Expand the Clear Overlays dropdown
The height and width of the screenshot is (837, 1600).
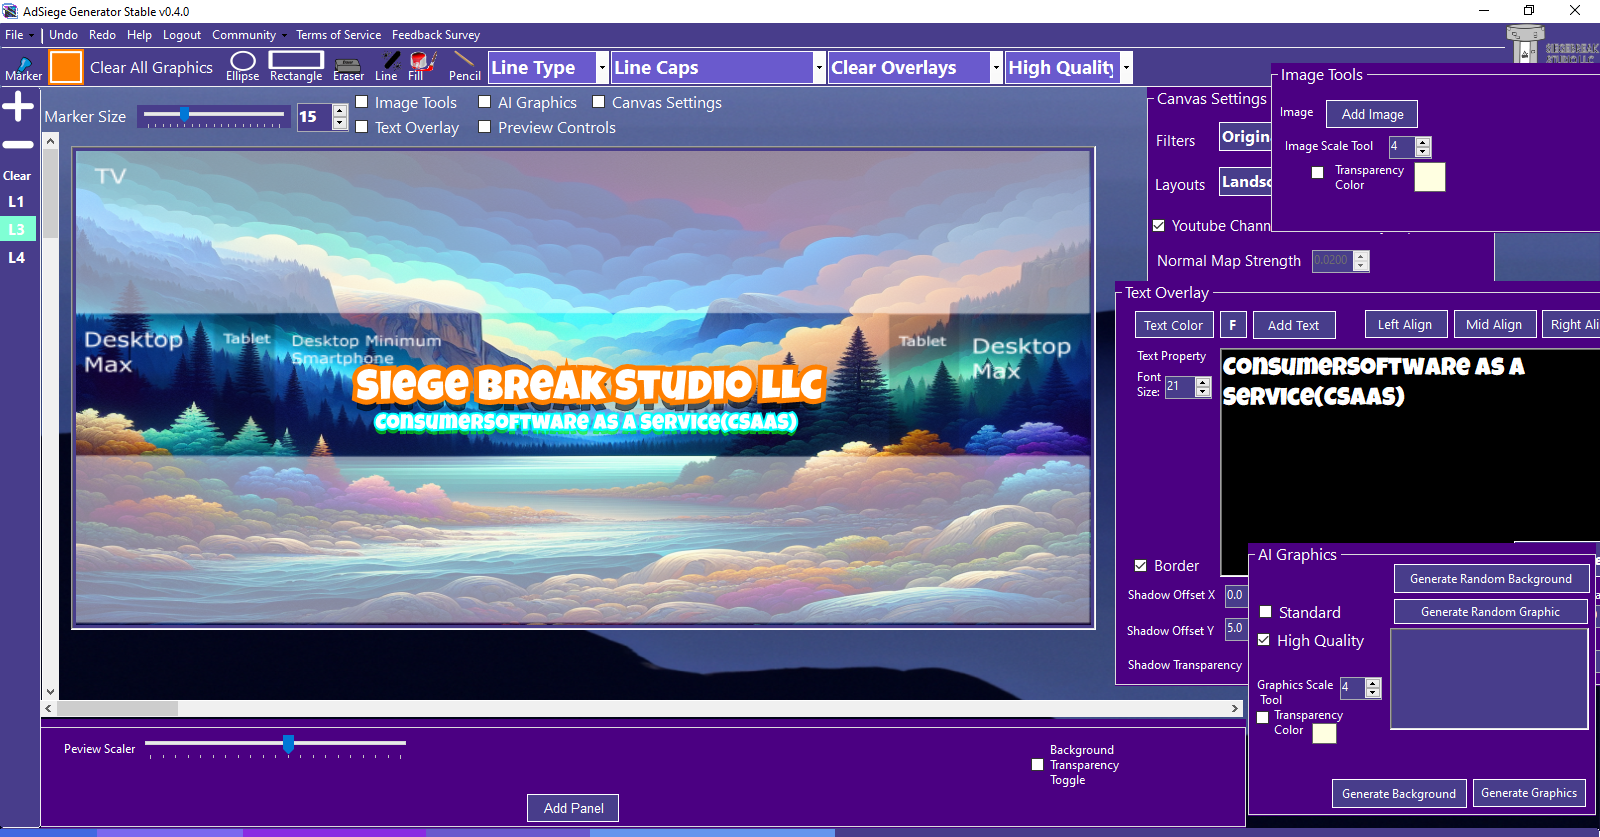point(996,68)
